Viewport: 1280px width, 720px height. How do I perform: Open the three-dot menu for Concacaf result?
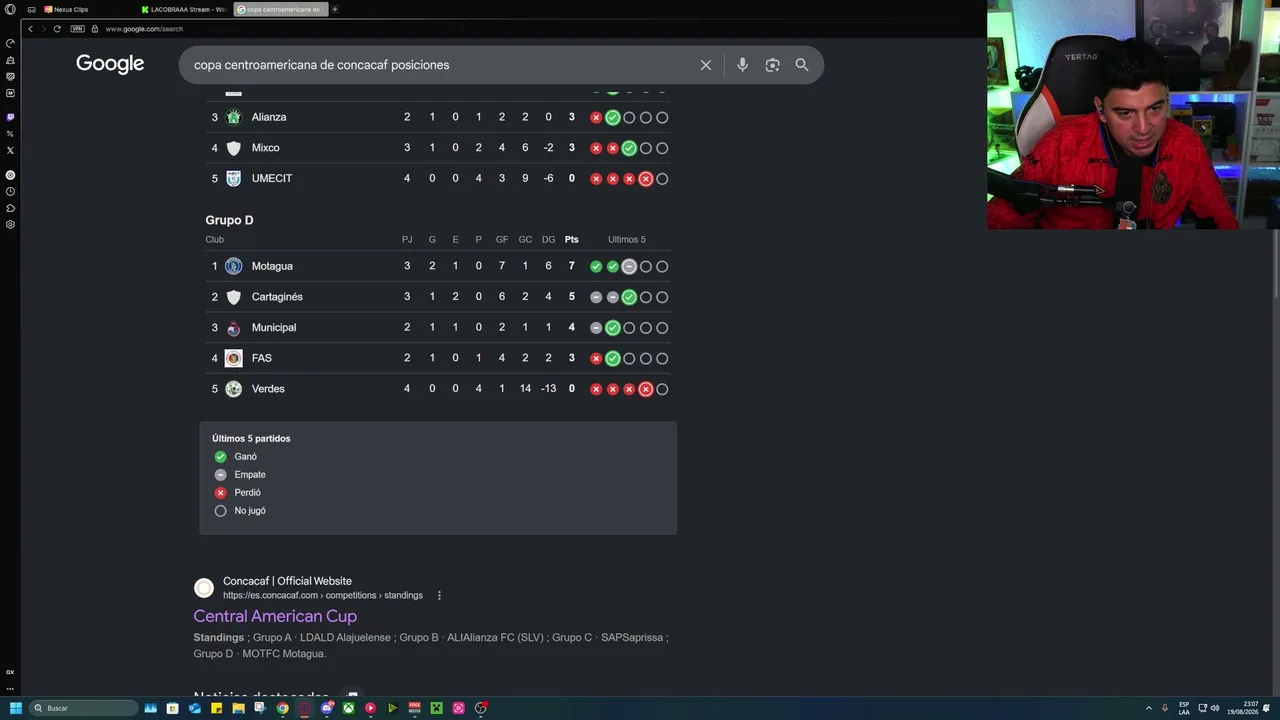(x=439, y=596)
